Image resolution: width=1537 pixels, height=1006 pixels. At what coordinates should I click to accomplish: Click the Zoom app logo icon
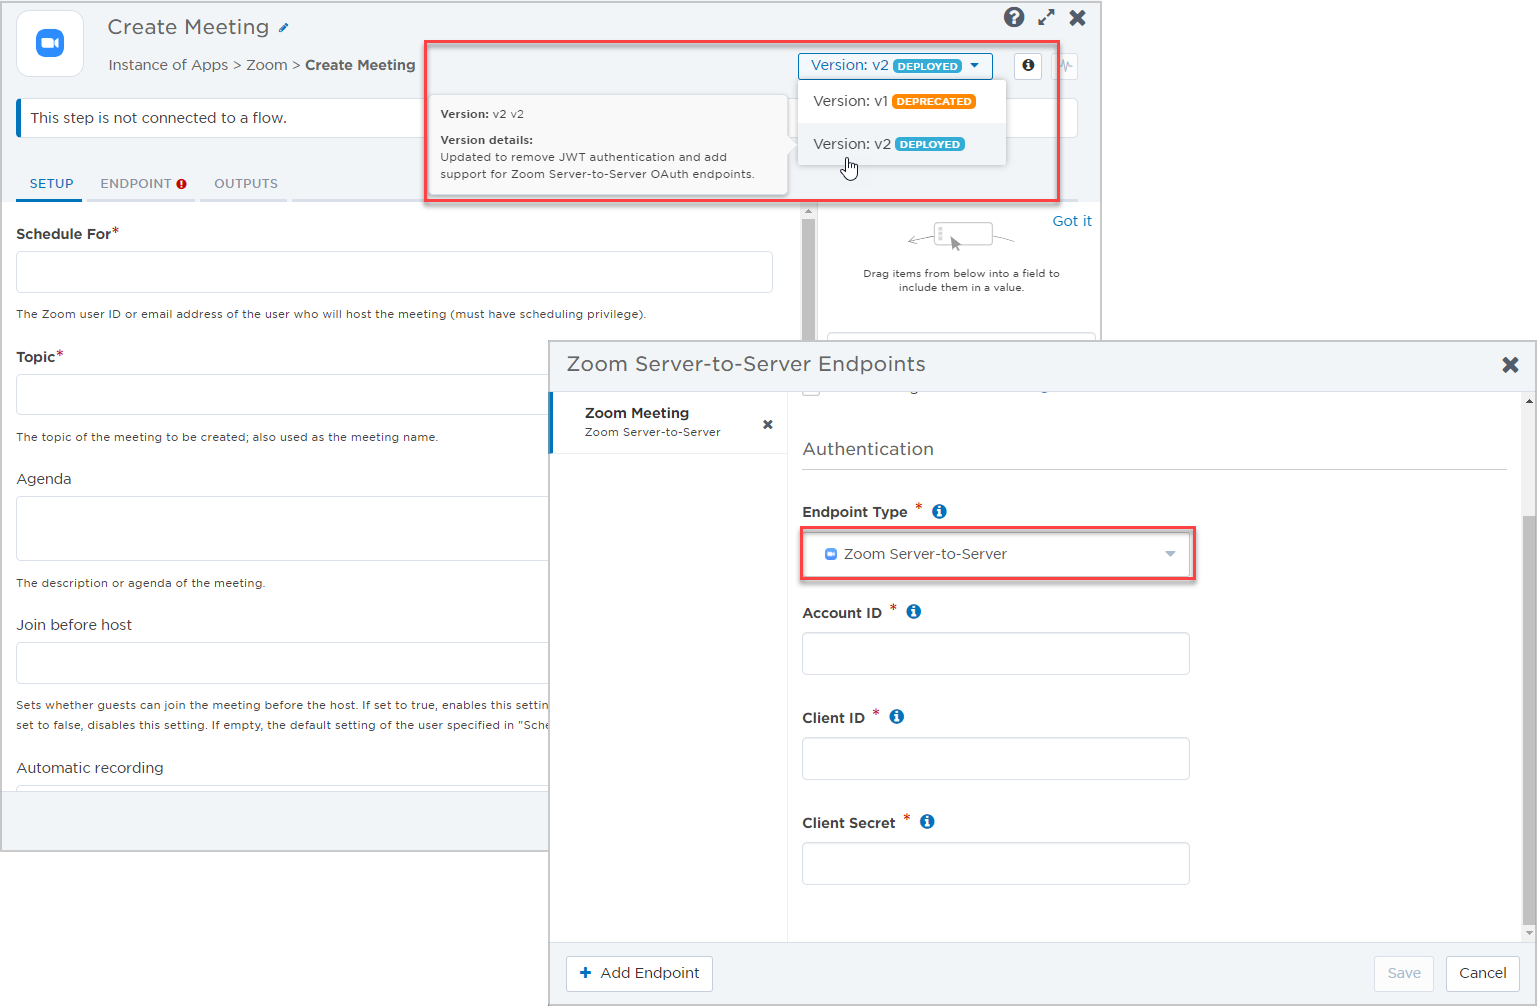(x=50, y=43)
